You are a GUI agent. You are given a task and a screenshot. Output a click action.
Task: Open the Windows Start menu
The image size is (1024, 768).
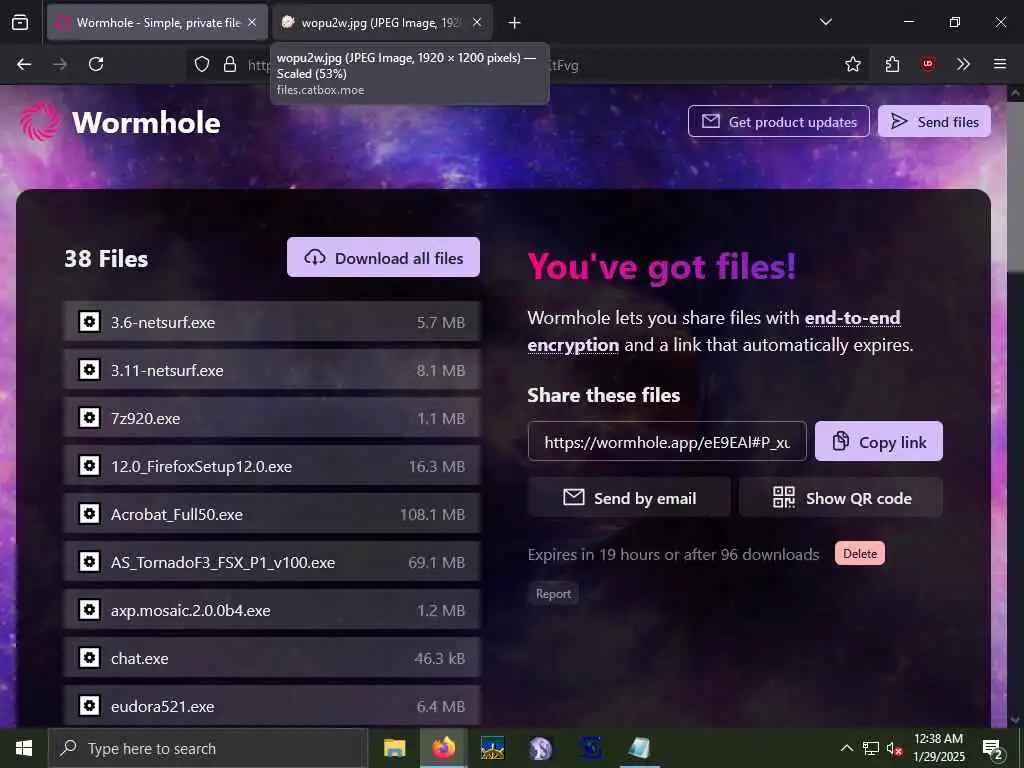point(24,748)
